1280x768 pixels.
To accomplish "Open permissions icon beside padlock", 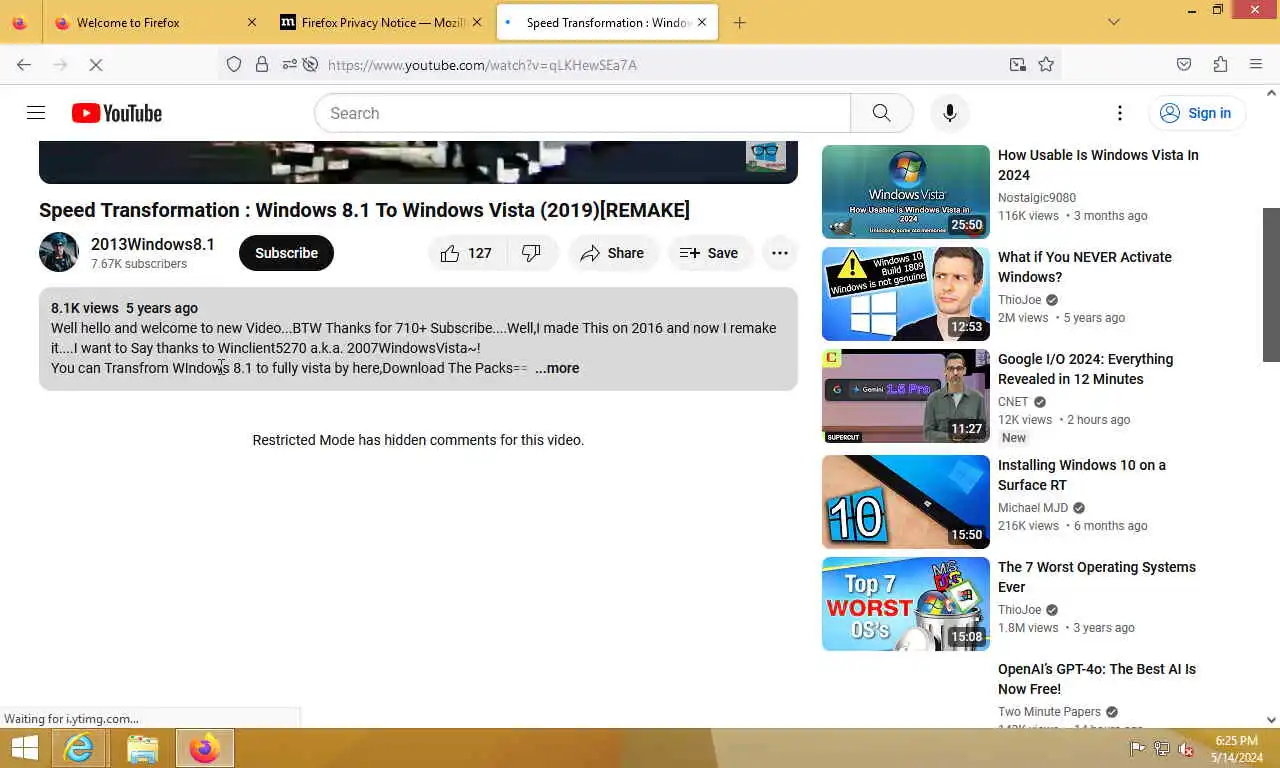I will click(x=289, y=64).
